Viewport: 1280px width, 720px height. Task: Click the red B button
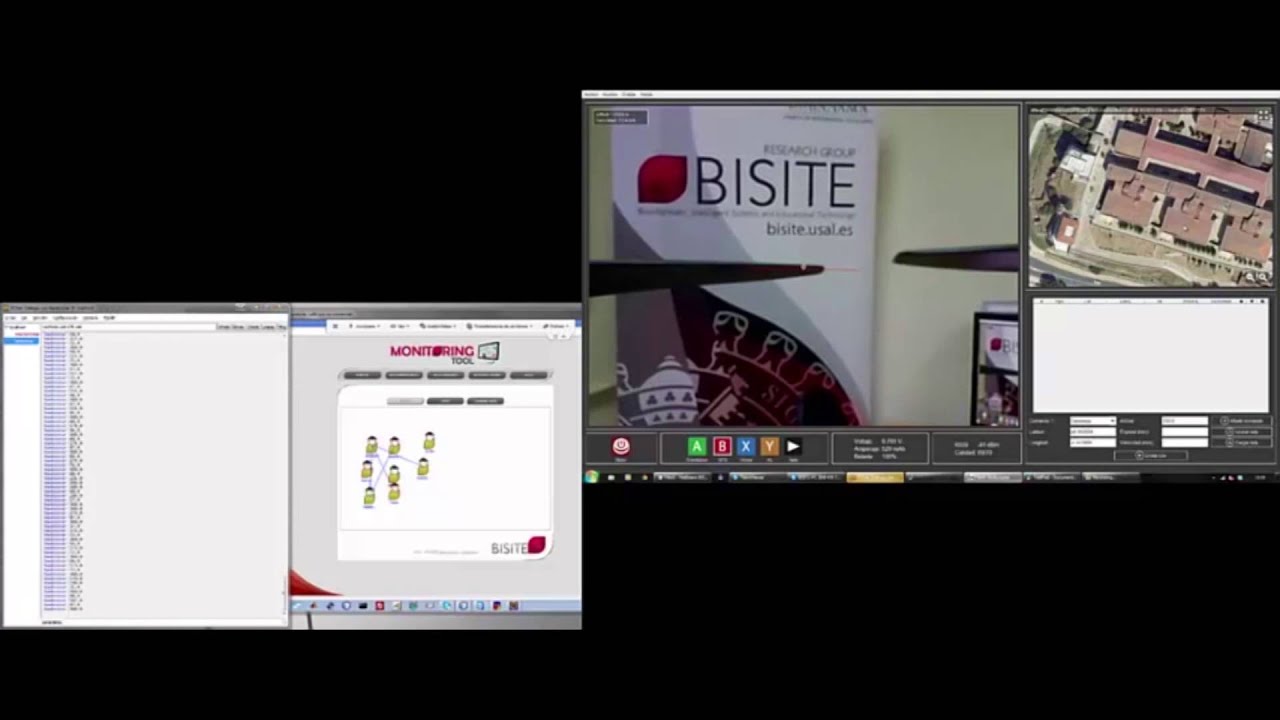click(x=722, y=446)
